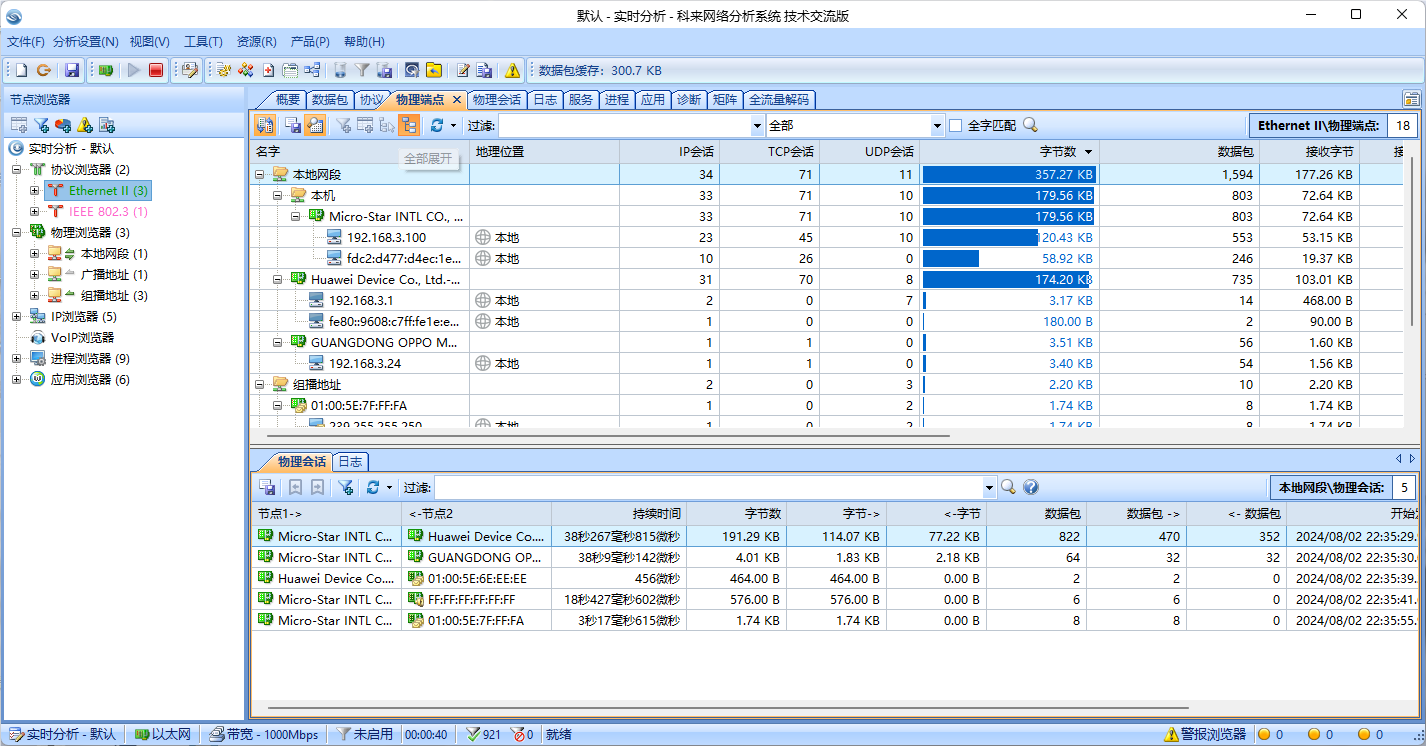Click the endpoint table vertical scrollbar
1426x746 pixels.
[x=1411, y=240]
